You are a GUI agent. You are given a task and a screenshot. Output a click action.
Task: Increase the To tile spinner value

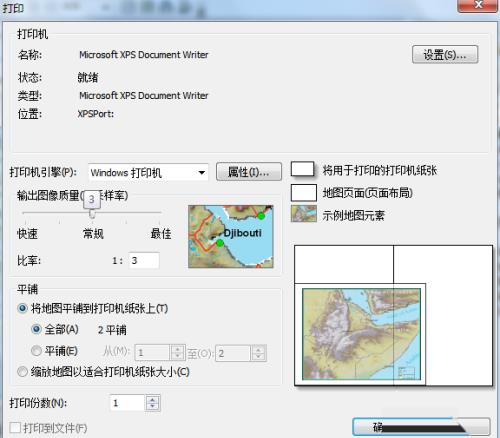click(x=258, y=350)
